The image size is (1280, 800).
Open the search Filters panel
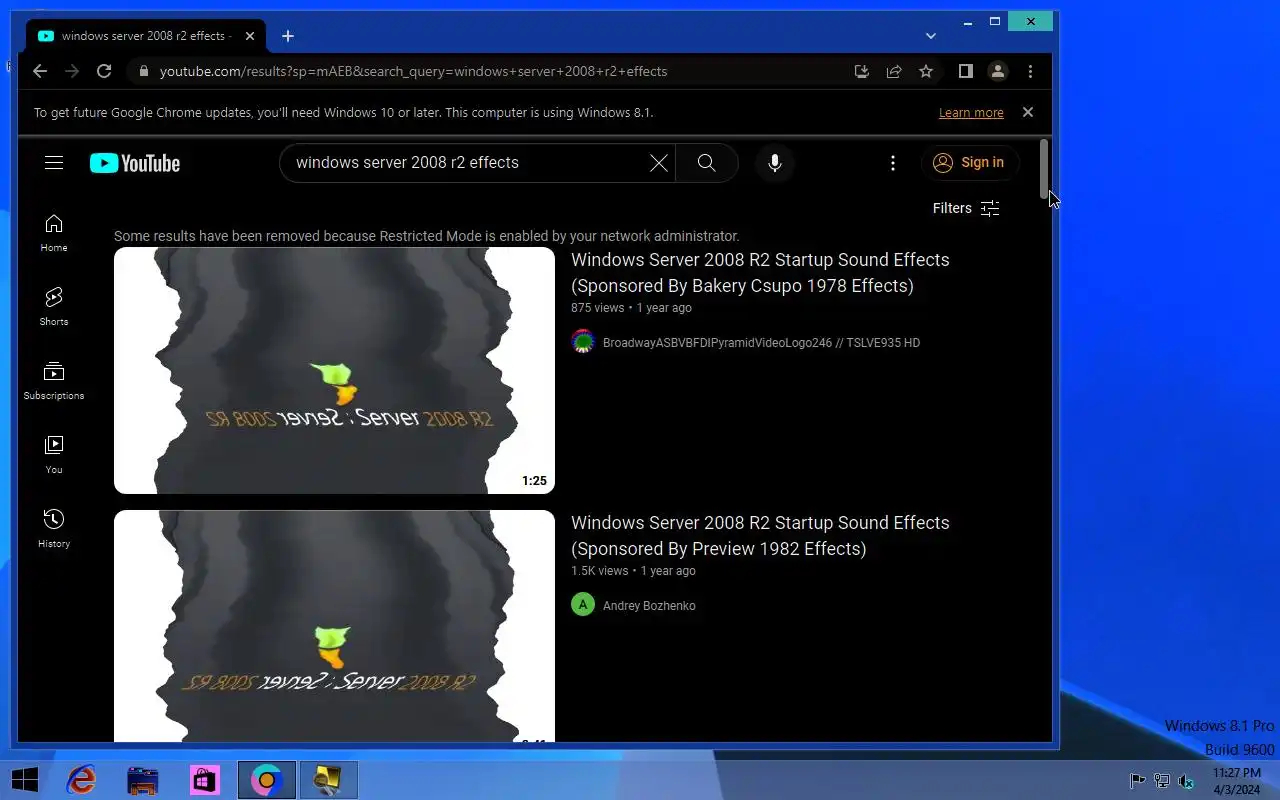[x=966, y=208]
